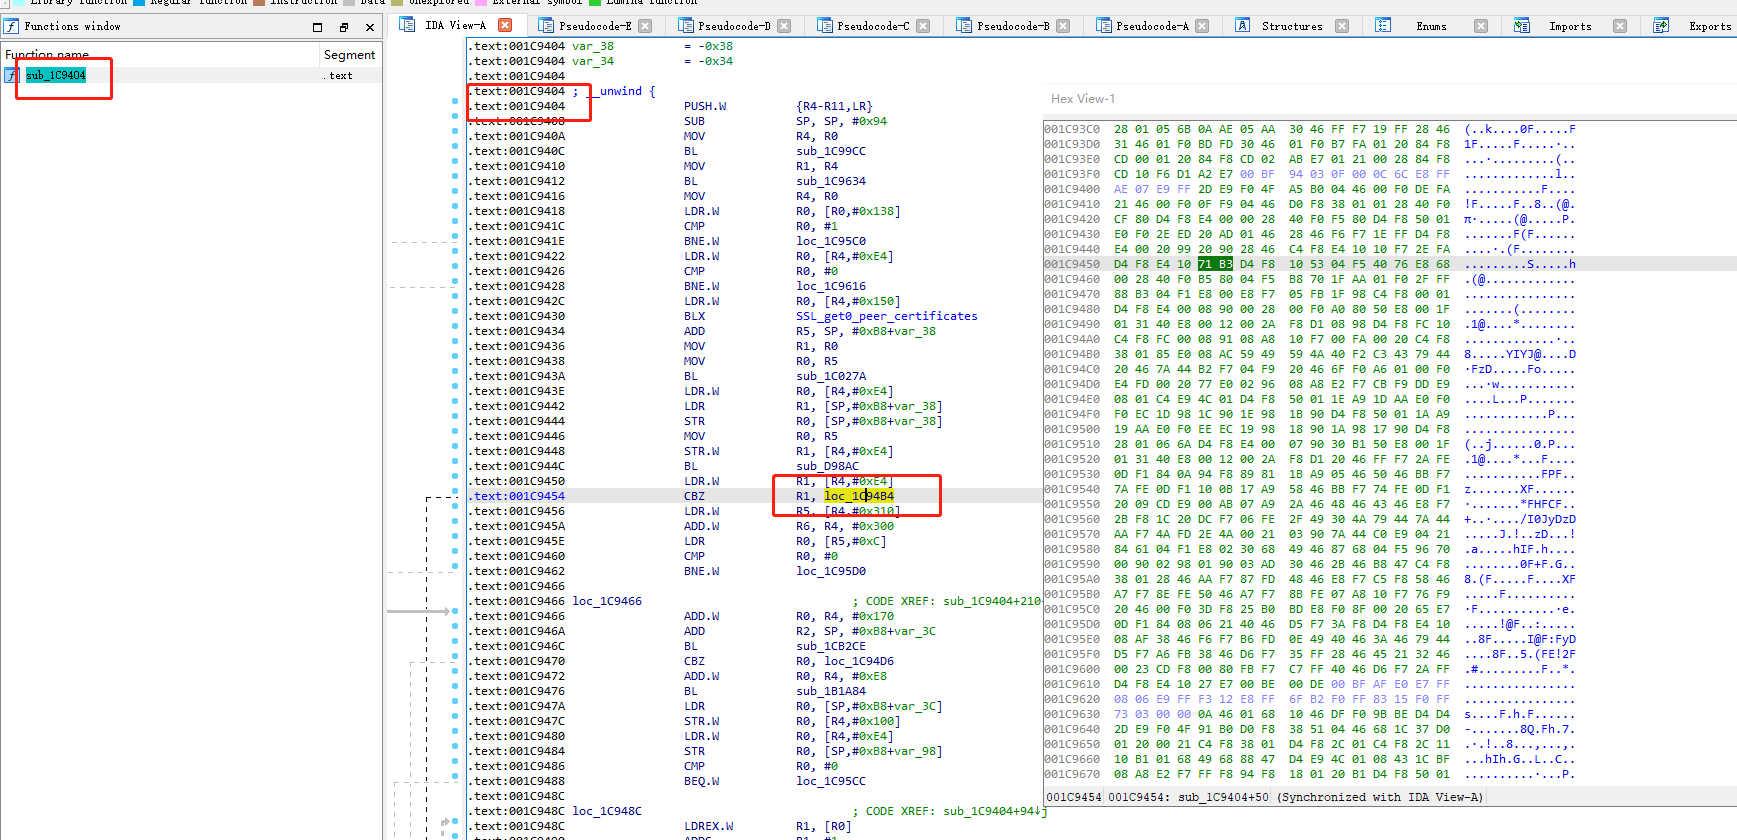Click the loc_1C95CC branch target

coord(831,781)
